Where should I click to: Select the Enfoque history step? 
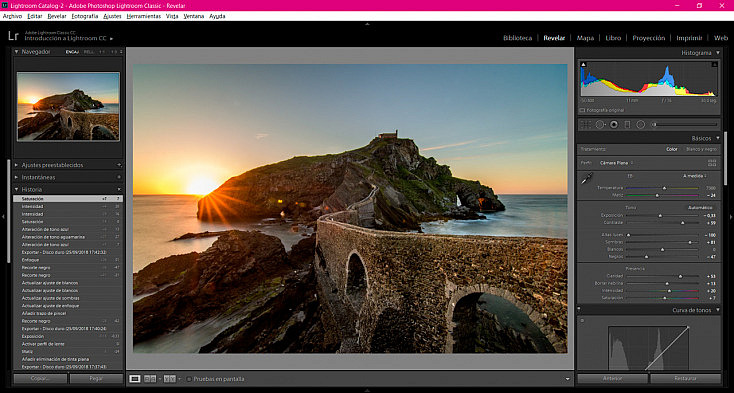point(68,260)
